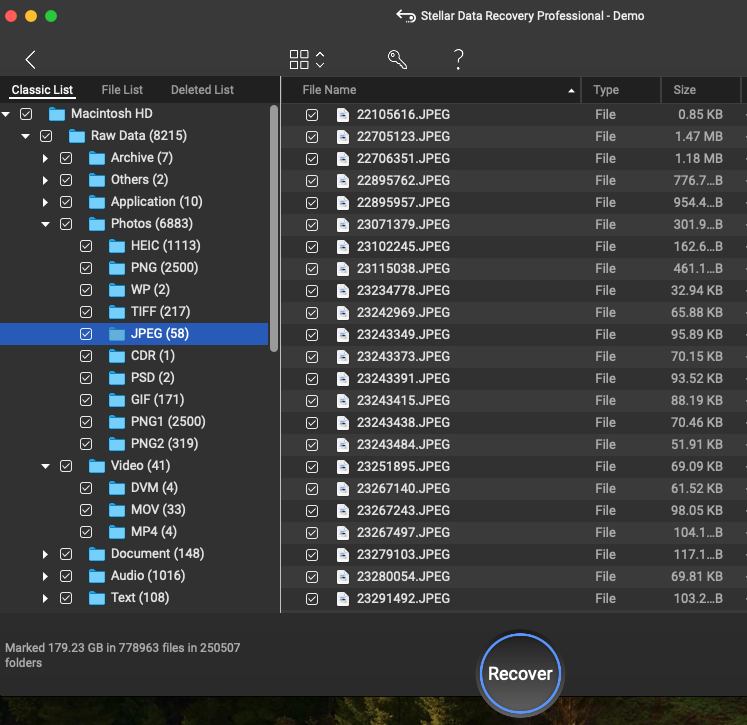Click the MOV folder icon
This screenshot has width=747, height=725.
(117, 510)
